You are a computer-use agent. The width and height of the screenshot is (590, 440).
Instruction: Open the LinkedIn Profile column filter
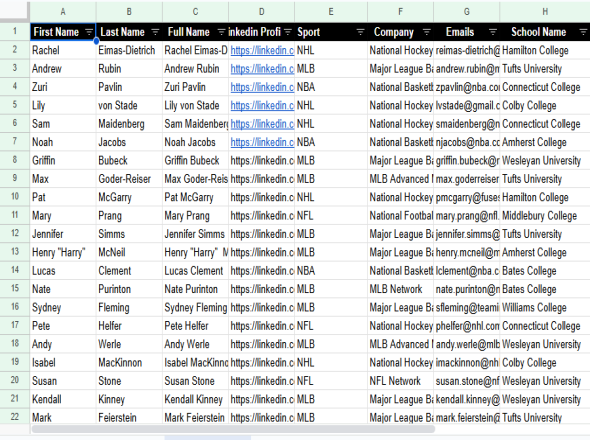click(x=288, y=32)
